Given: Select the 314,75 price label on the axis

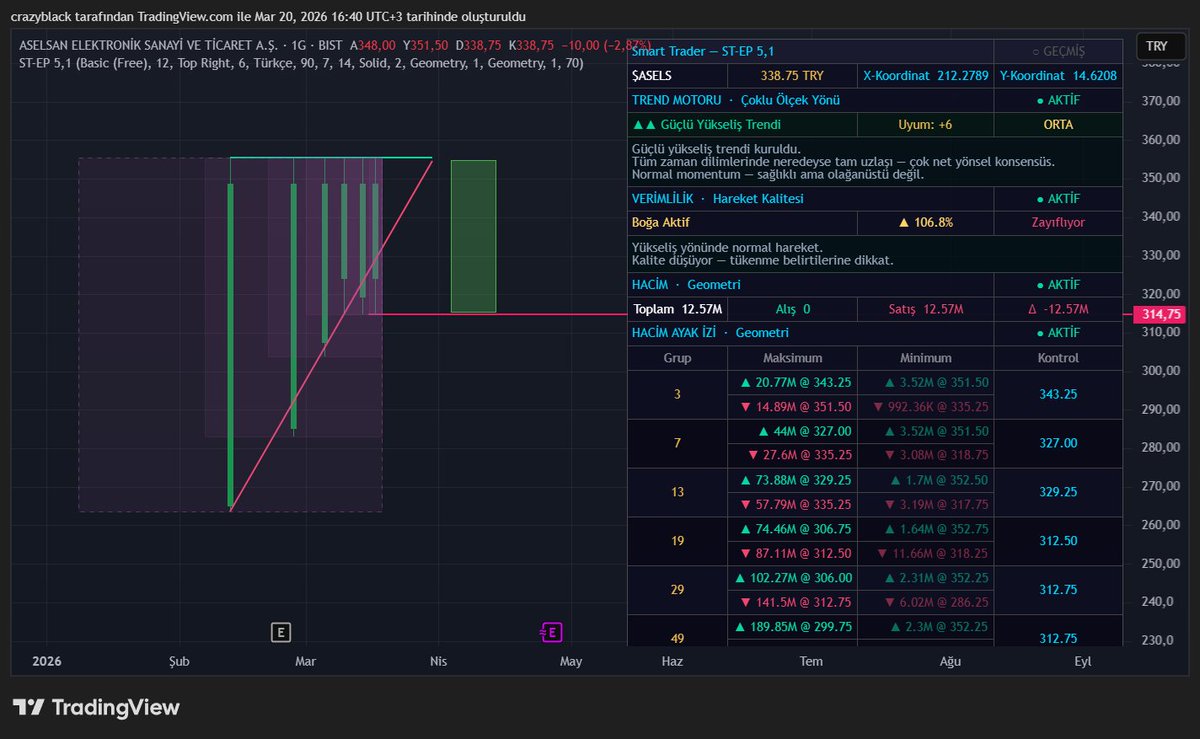Looking at the screenshot, I should (x=1161, y=314).
